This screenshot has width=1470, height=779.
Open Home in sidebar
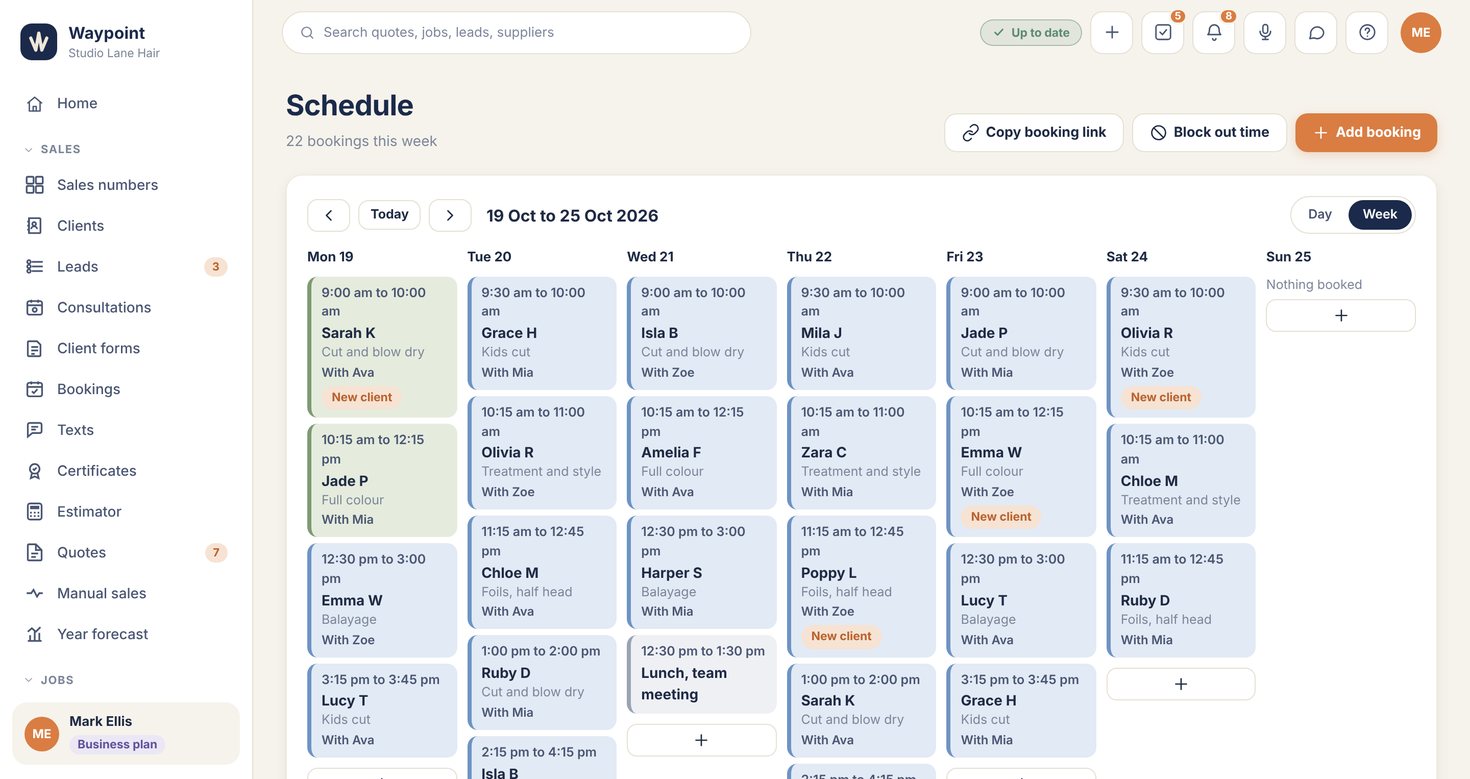coord(126,103)
